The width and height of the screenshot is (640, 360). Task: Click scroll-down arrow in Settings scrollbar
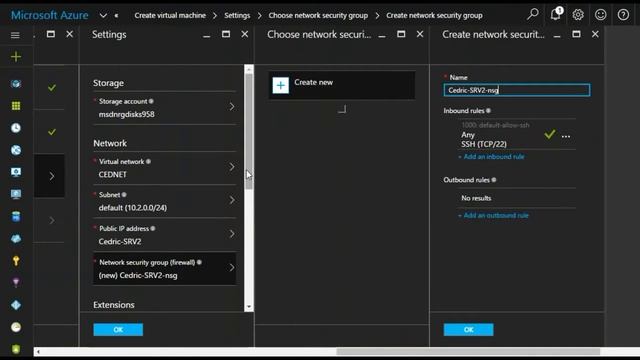249,307
